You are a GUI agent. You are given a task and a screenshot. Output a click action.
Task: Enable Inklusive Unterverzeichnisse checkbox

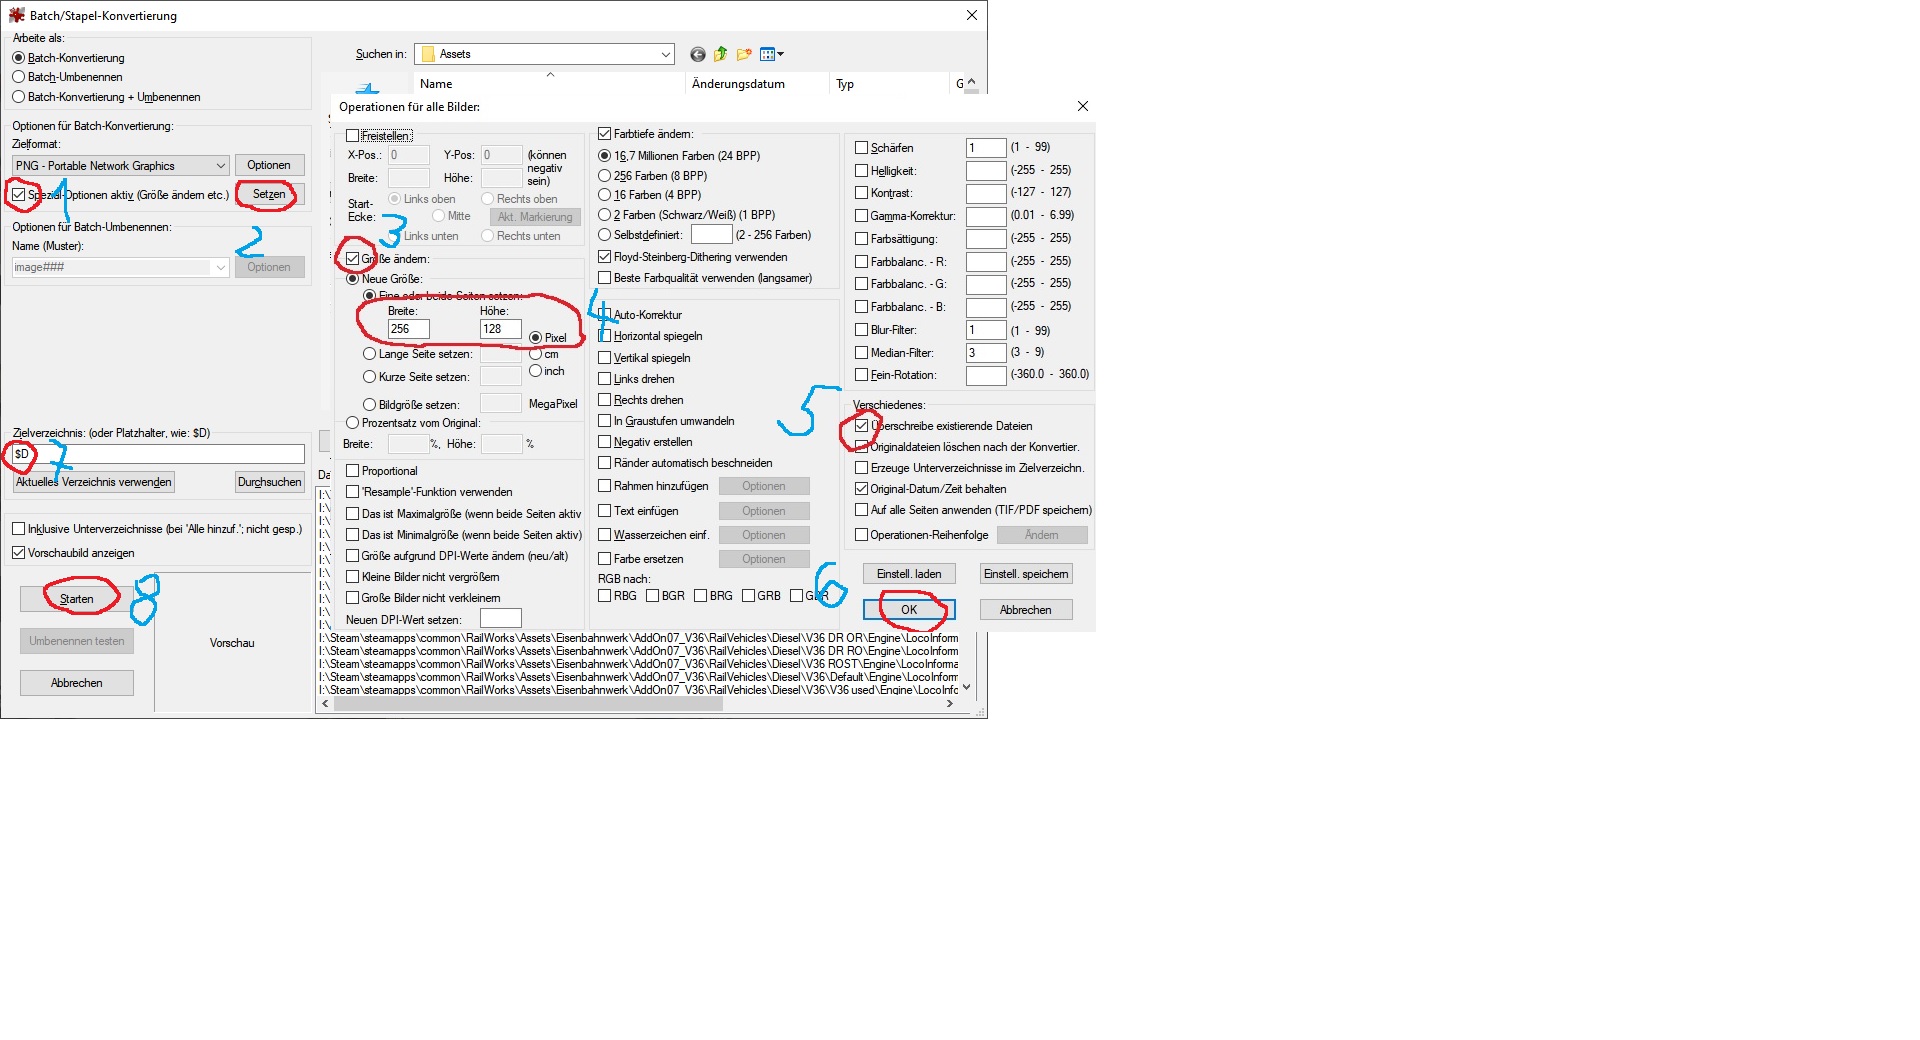(18, 529)
